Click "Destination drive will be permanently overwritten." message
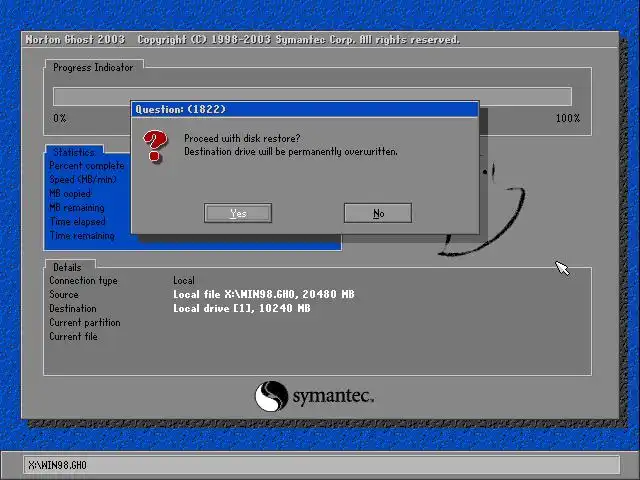640x480 pixels. click(x=291, y=151)
